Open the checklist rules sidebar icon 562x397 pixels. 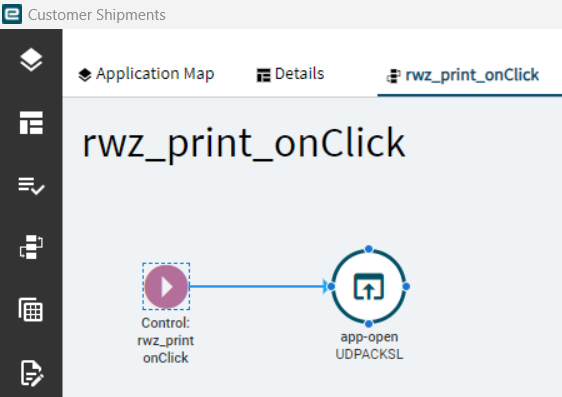[x=31, y=186]
